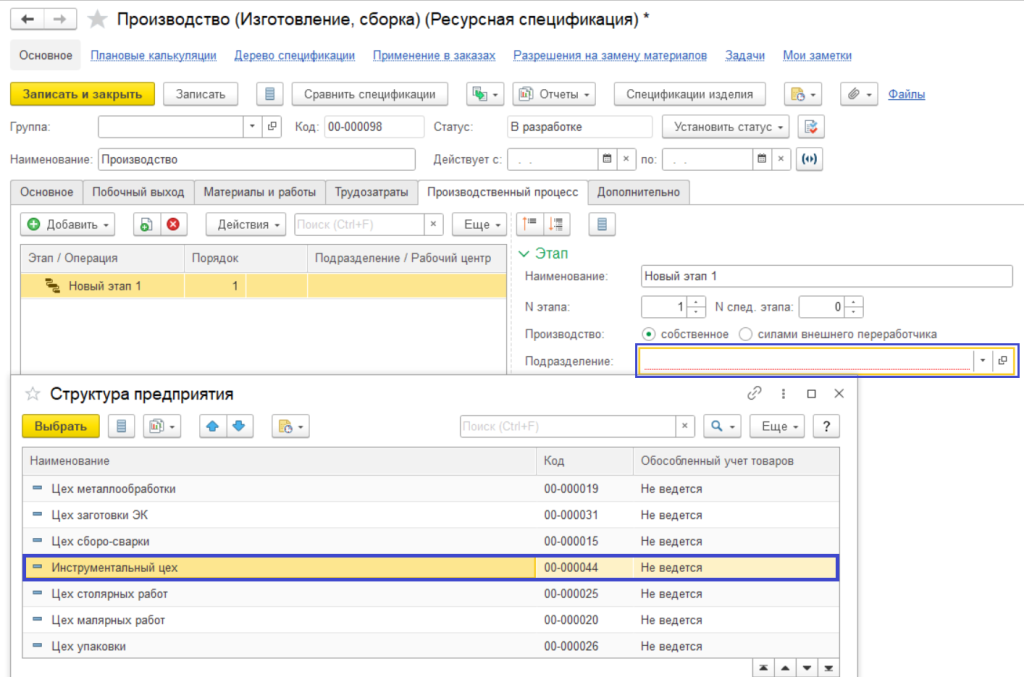Viewport: 1024px width, 677px height.
Task: Switch to the Материалы и работы tab
Action: pyautogui.click(x=259, y=192)
